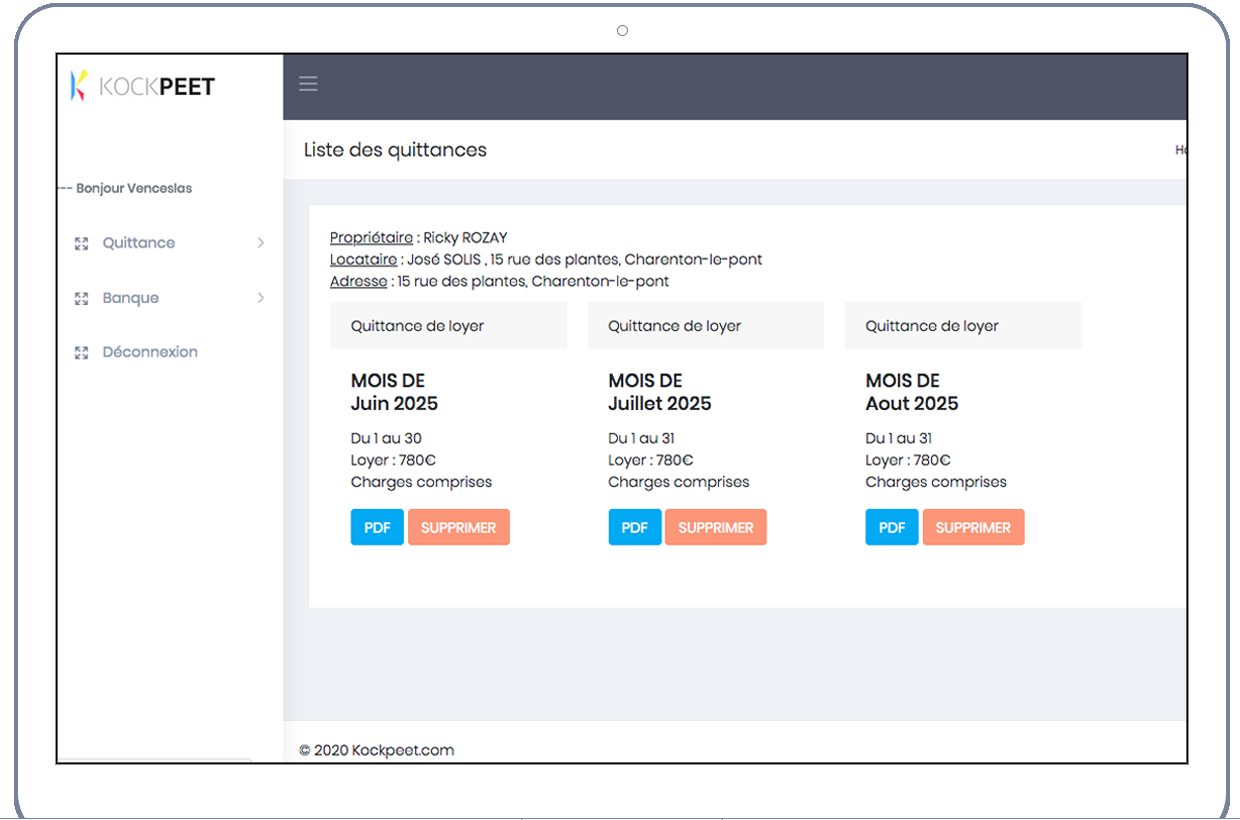The width and height of the screenshot is (1240, 820).
Task: Click 'Loyer : 780€' in Juin 2025 card
Action: tap(393, 460)
